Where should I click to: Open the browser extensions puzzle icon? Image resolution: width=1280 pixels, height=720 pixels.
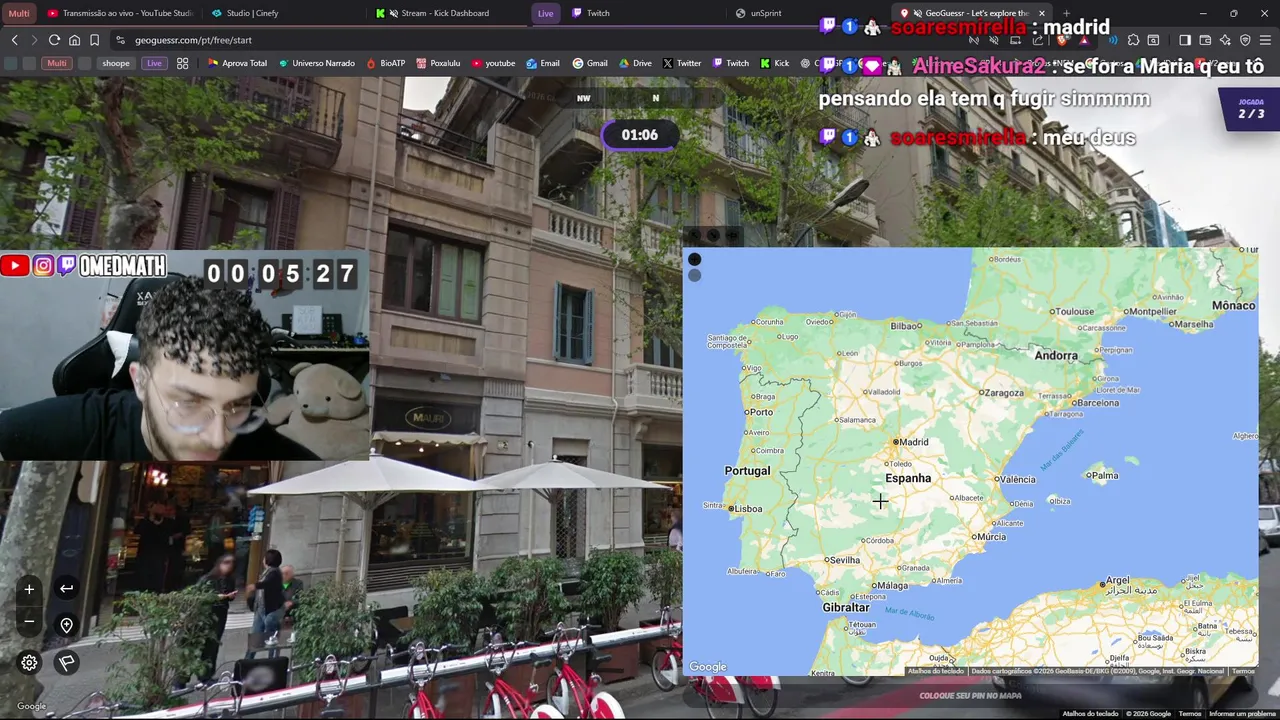1133,40
